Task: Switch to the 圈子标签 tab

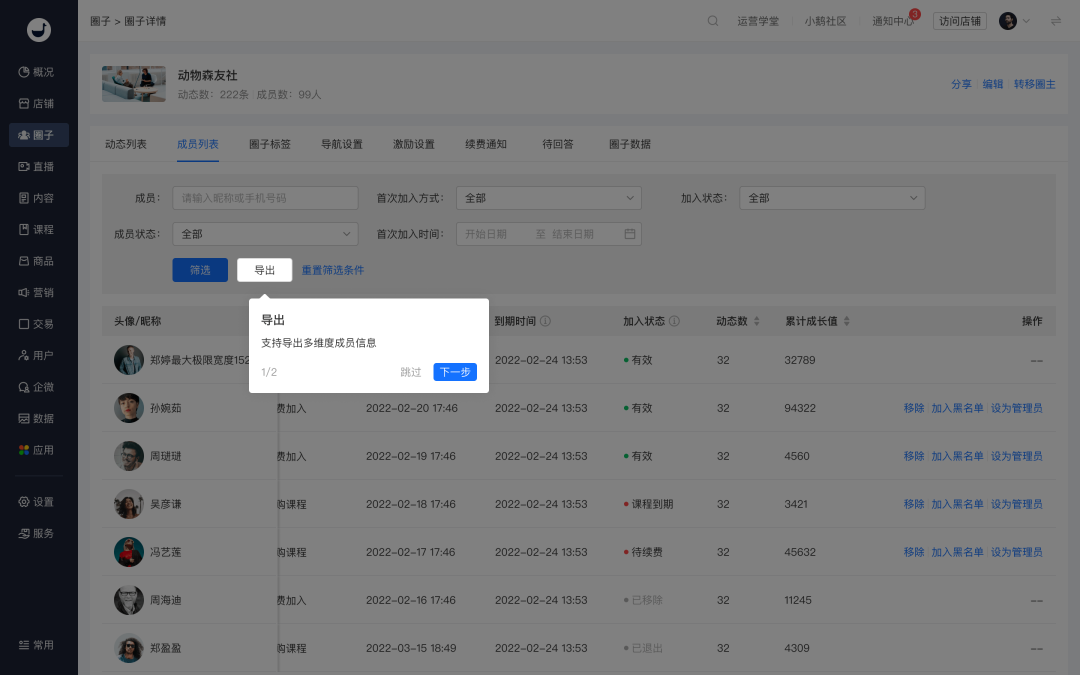Action: (x=270, y=144)
